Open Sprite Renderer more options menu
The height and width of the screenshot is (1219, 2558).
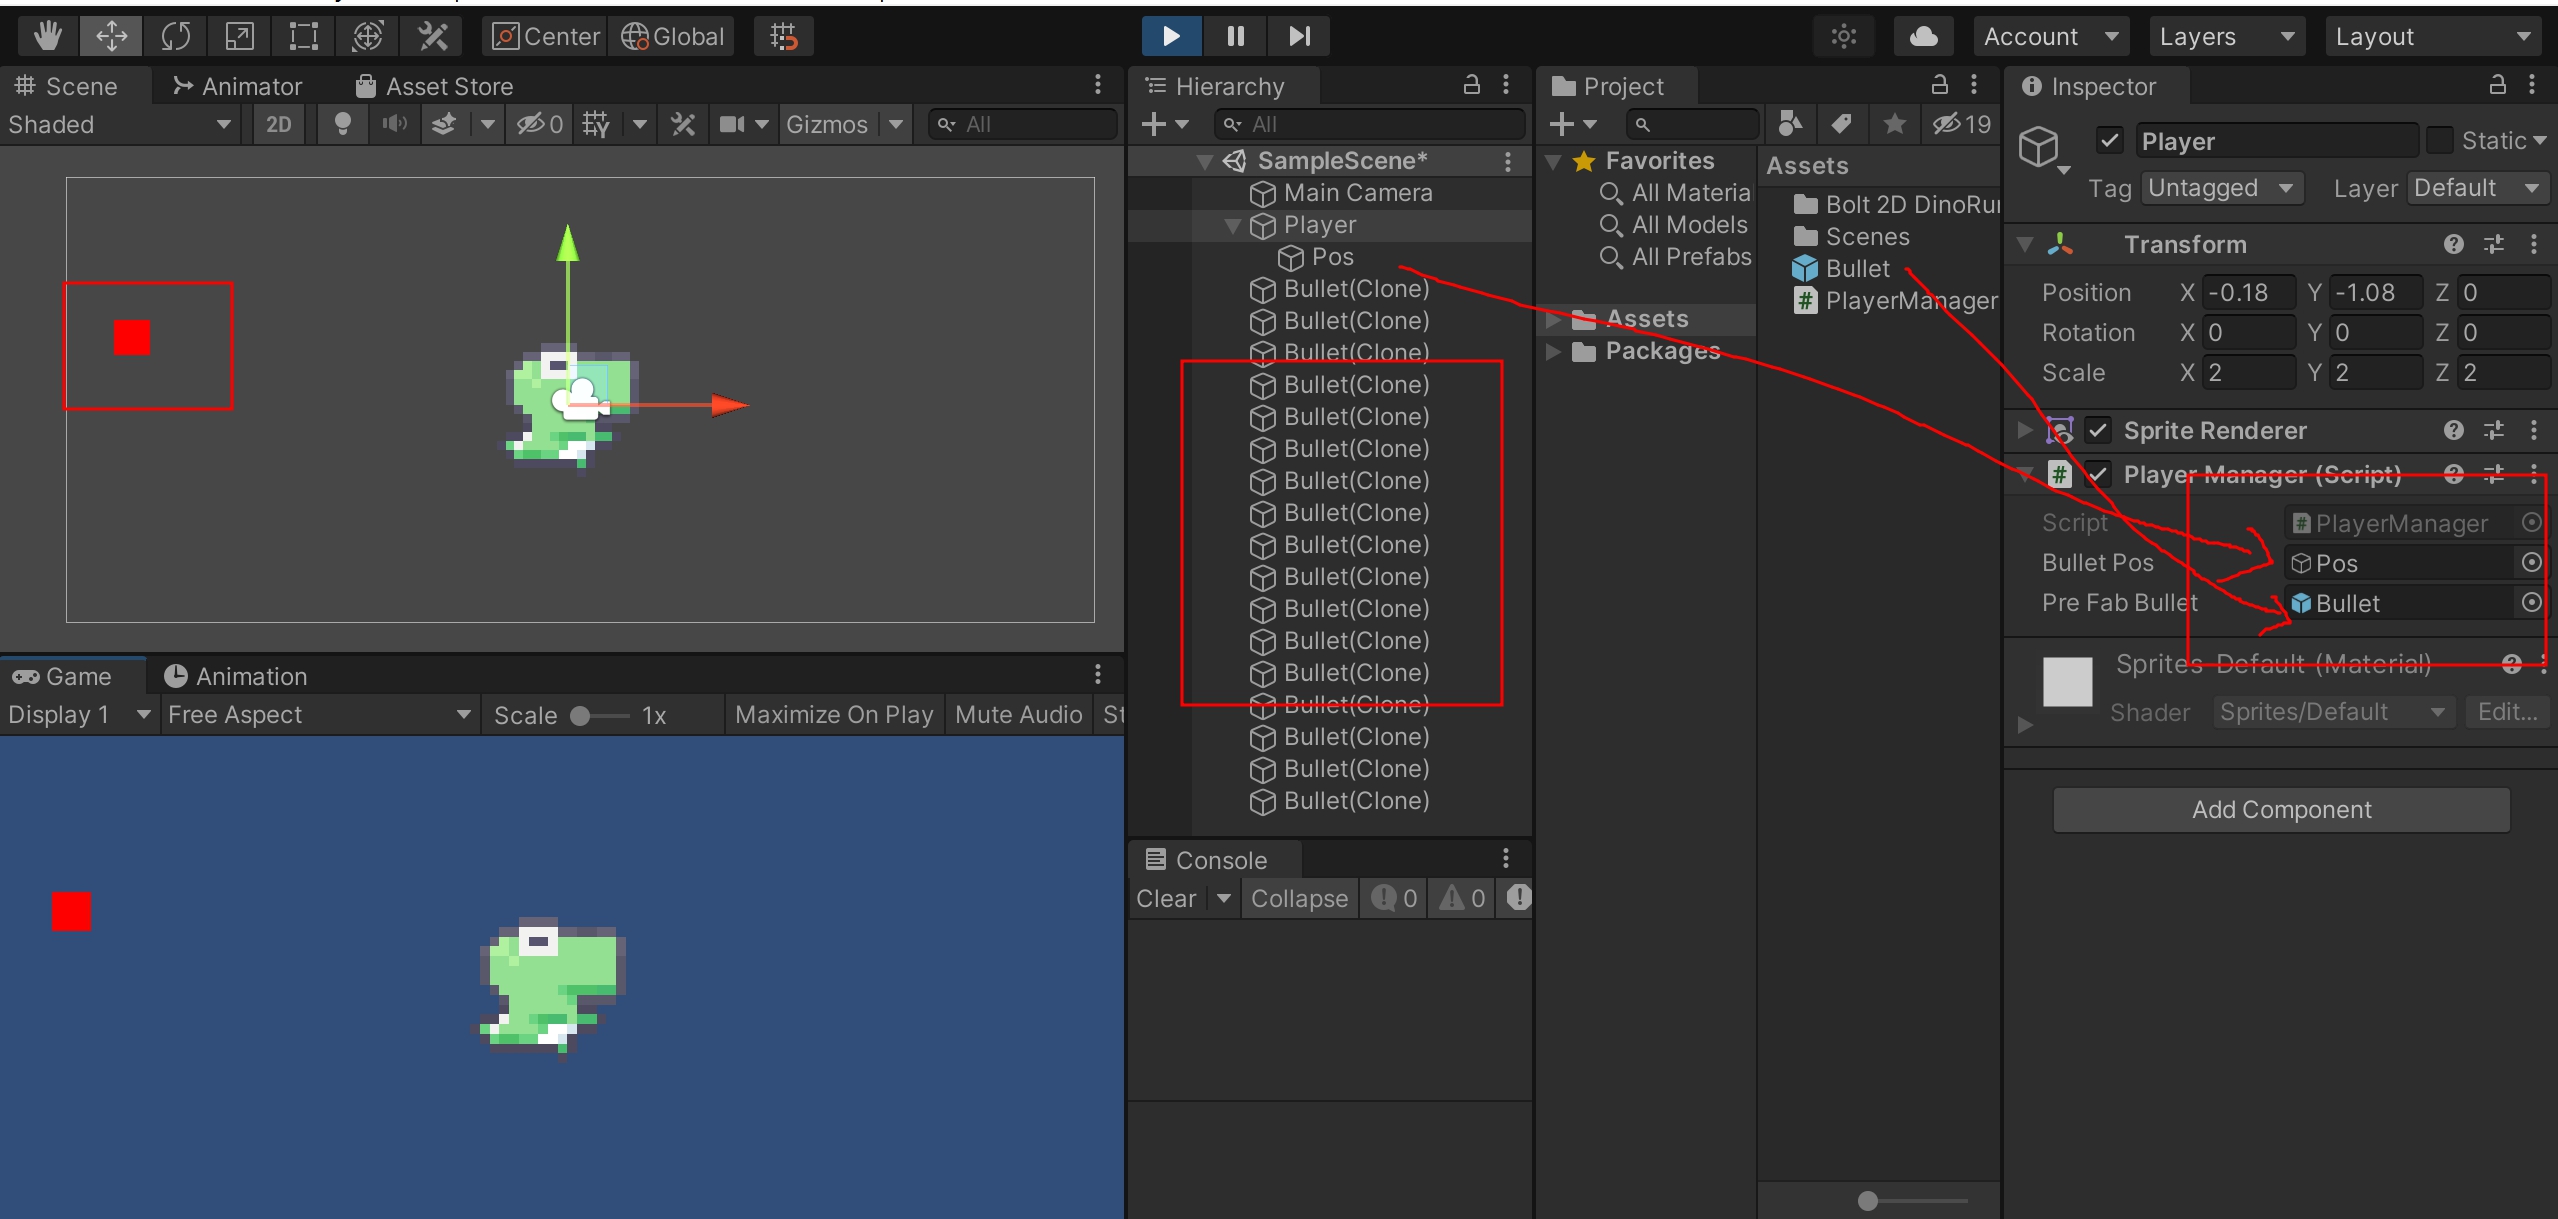pos(2534,430)
